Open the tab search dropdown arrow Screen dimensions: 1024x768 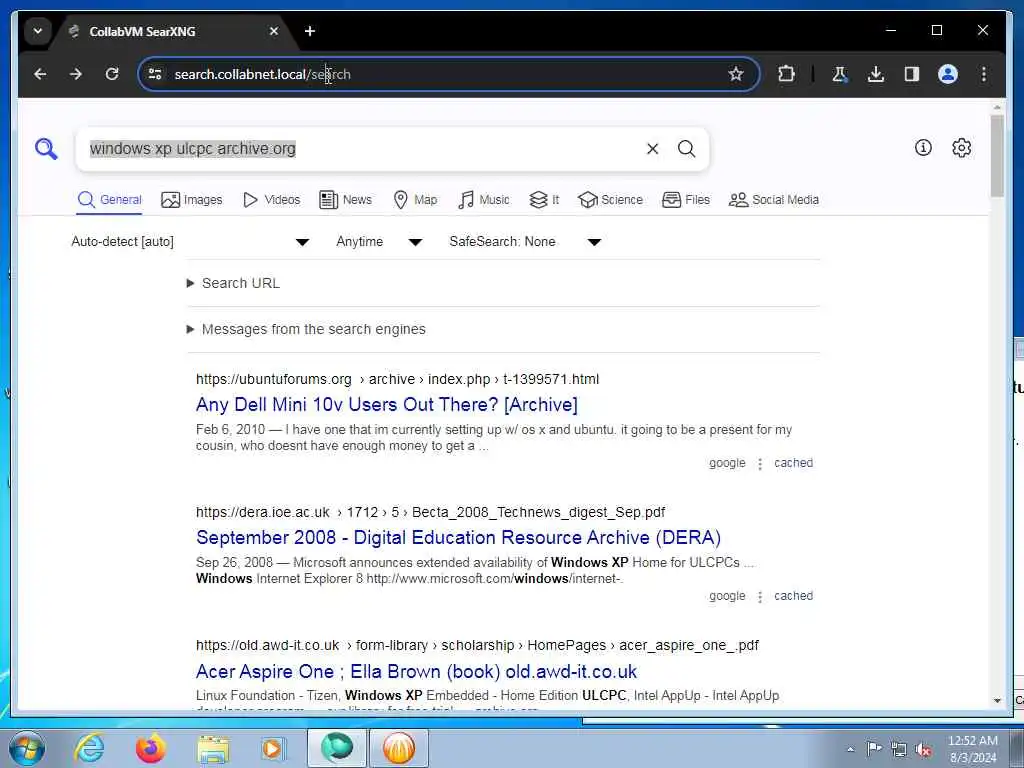(38, 31)
